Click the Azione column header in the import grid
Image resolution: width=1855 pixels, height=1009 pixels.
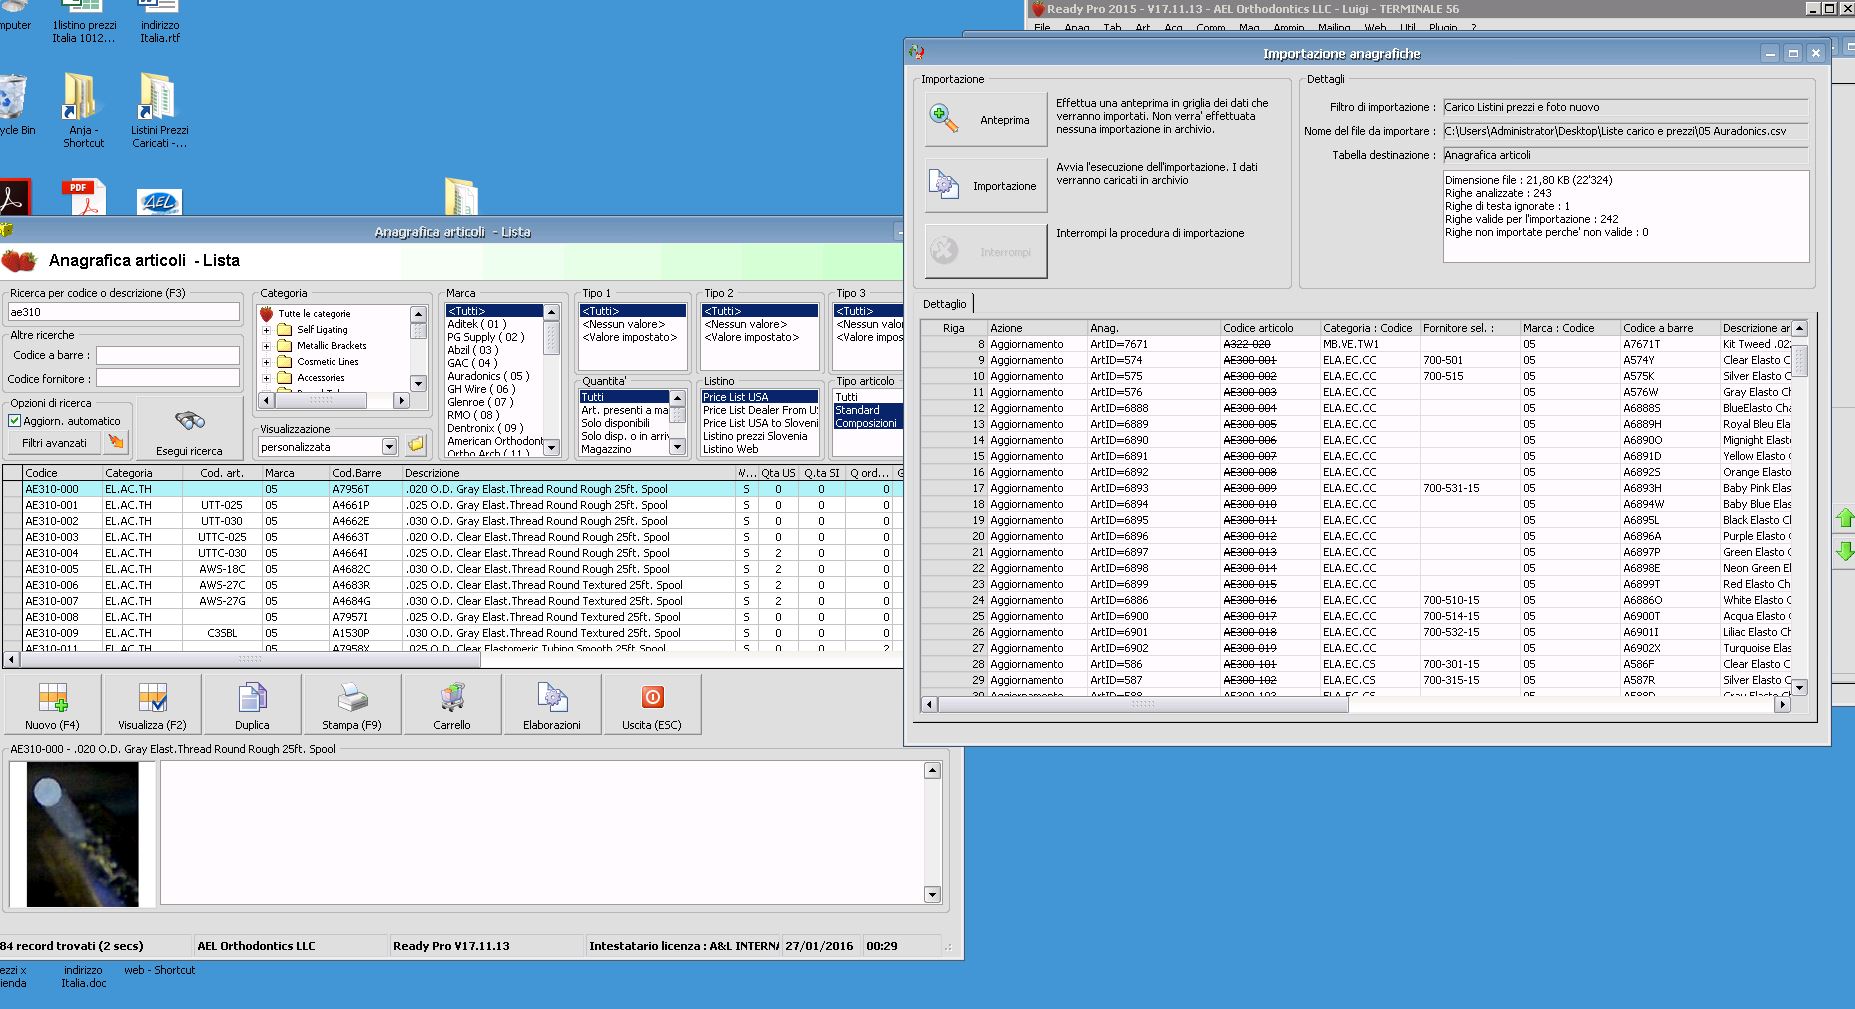pos(1037,328)
